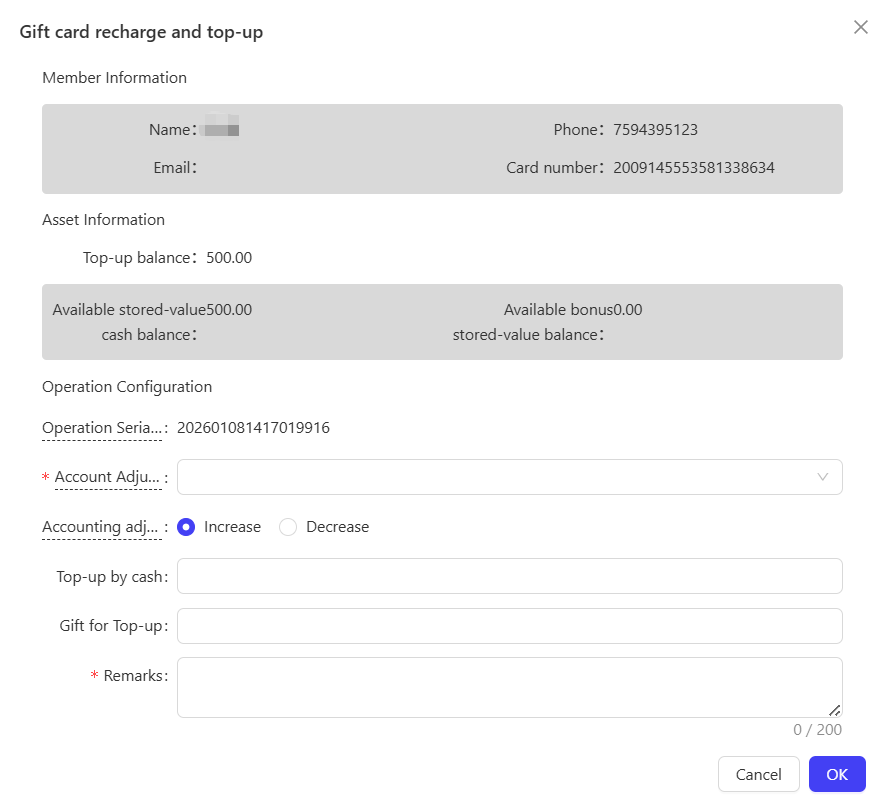
Task: Focus the Gift for Top-up field
Action: click(x=510, y=626)
